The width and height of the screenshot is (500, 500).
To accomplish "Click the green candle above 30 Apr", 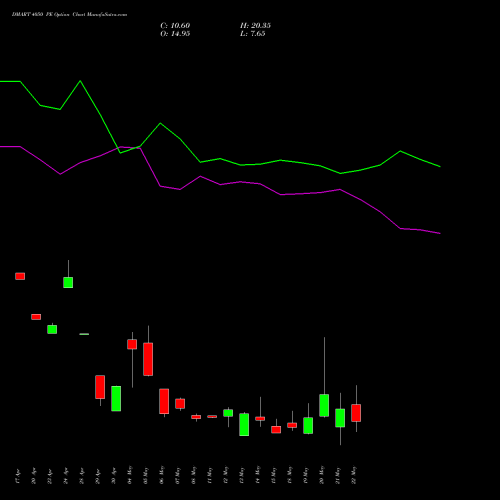I will click(x=116, y=399).
